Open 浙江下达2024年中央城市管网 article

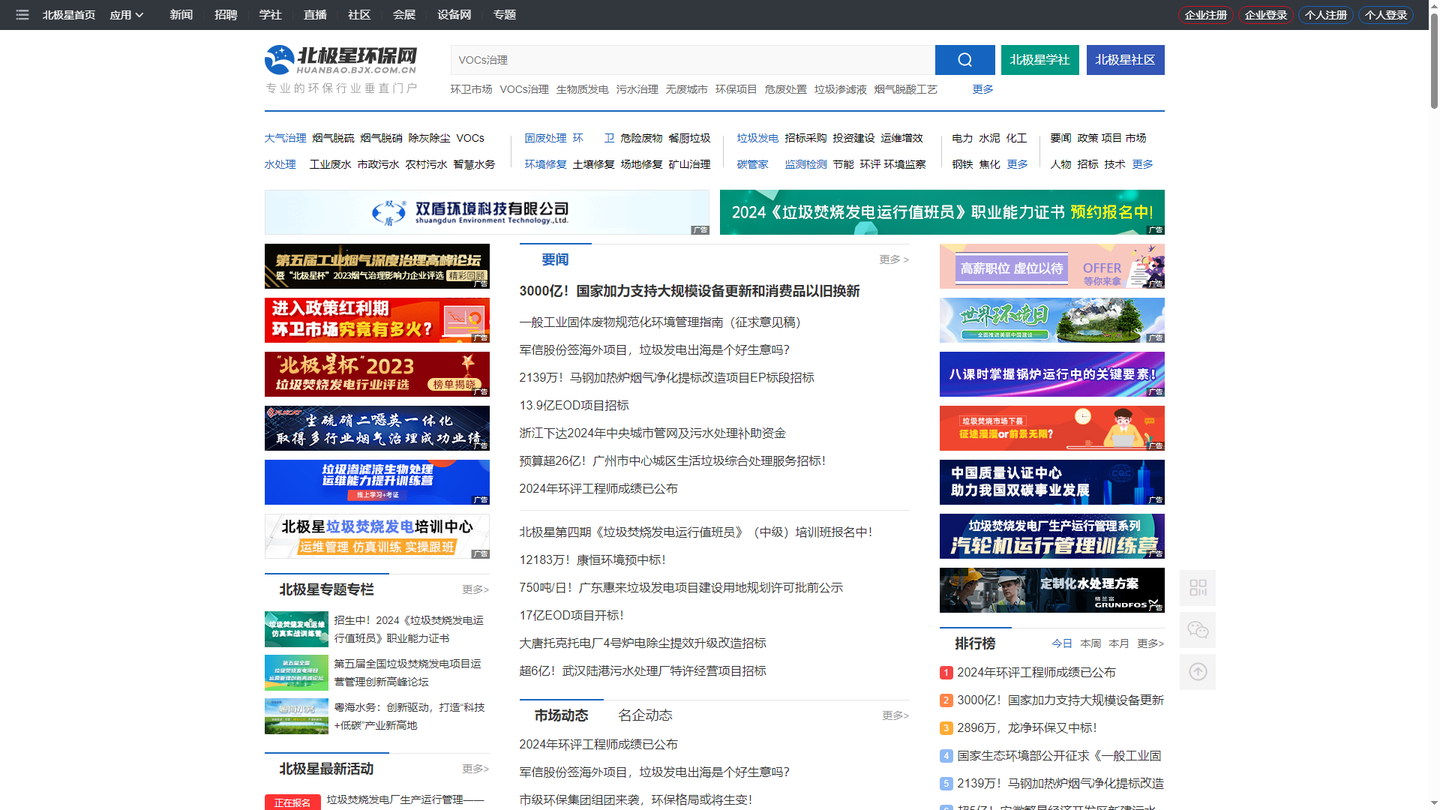[652, 433]
